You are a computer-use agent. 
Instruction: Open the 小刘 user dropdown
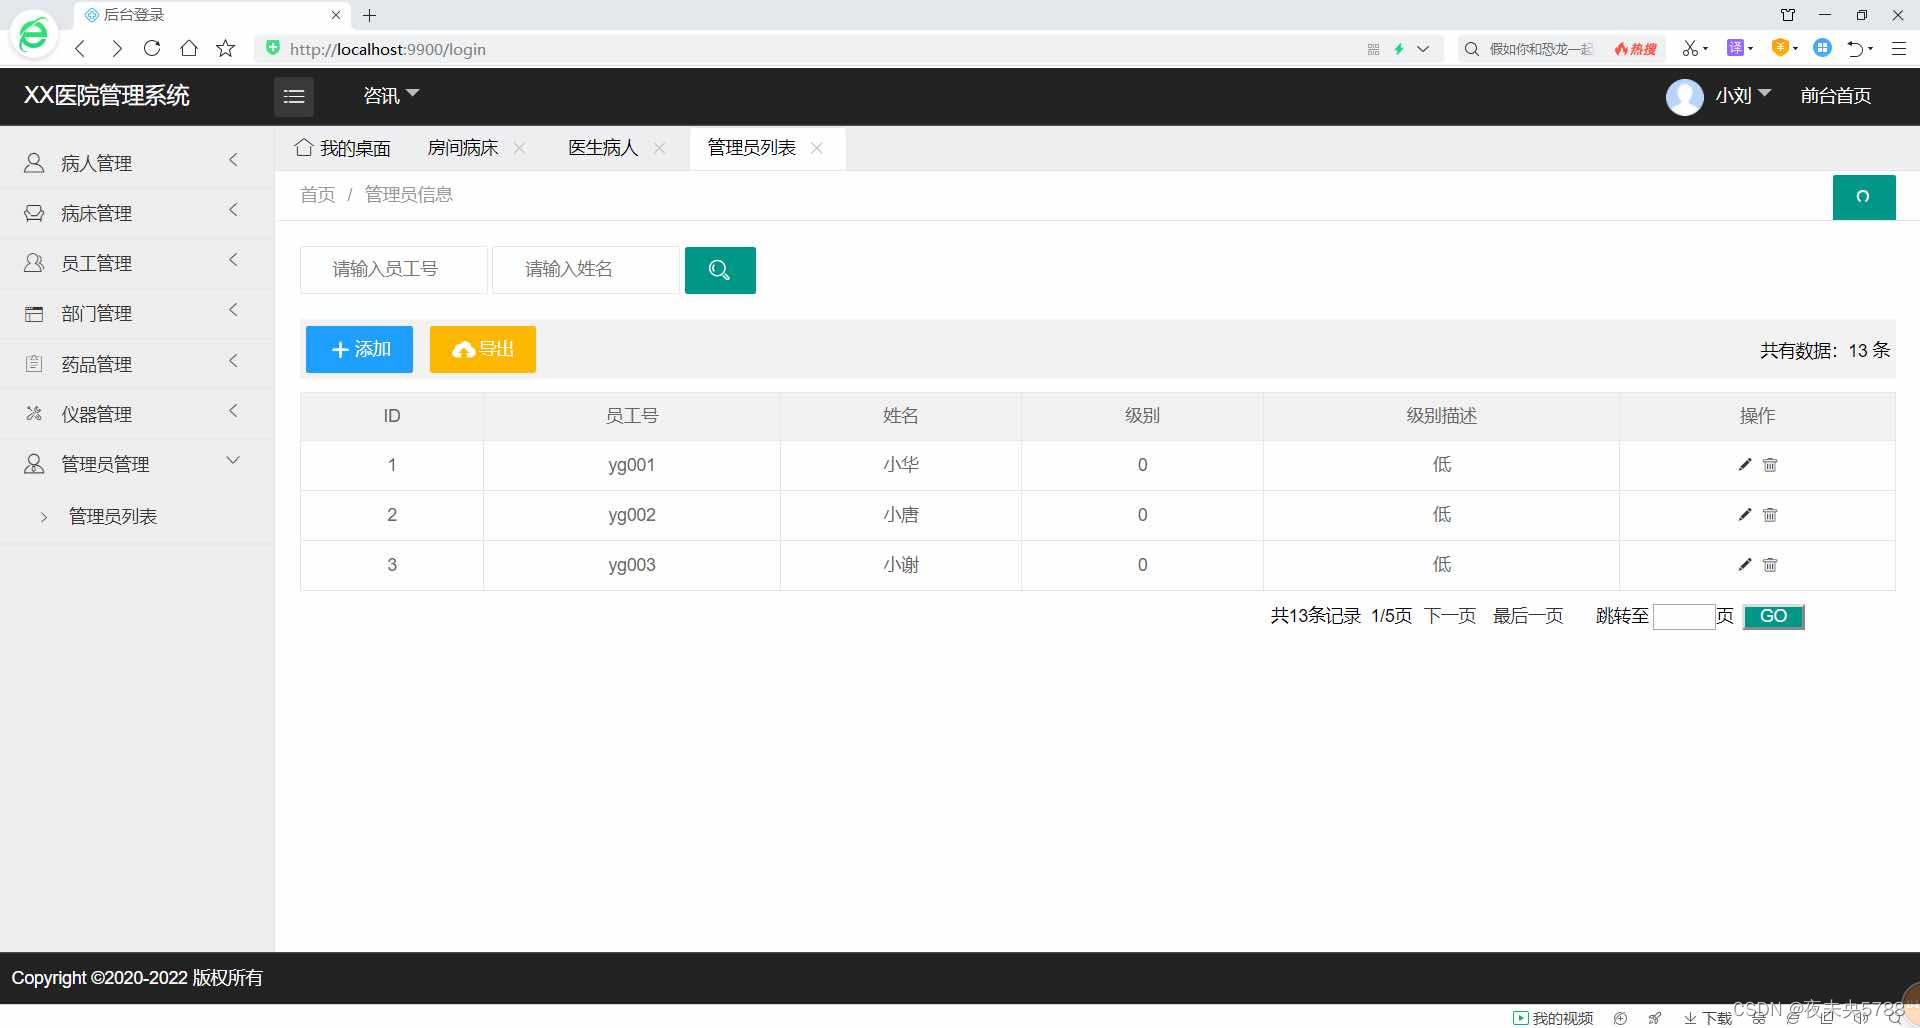[1743, 95]
